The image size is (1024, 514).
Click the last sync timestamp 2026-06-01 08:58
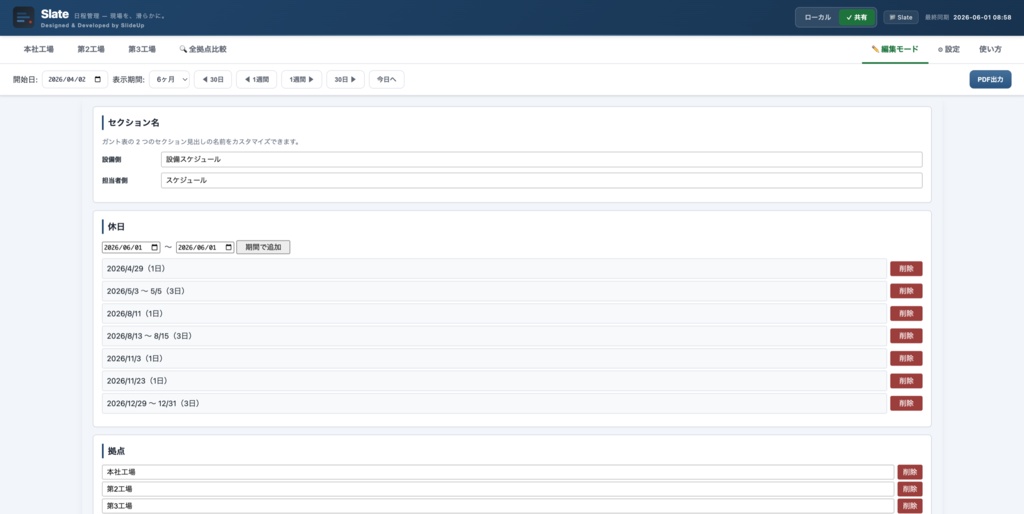(982, 18)
